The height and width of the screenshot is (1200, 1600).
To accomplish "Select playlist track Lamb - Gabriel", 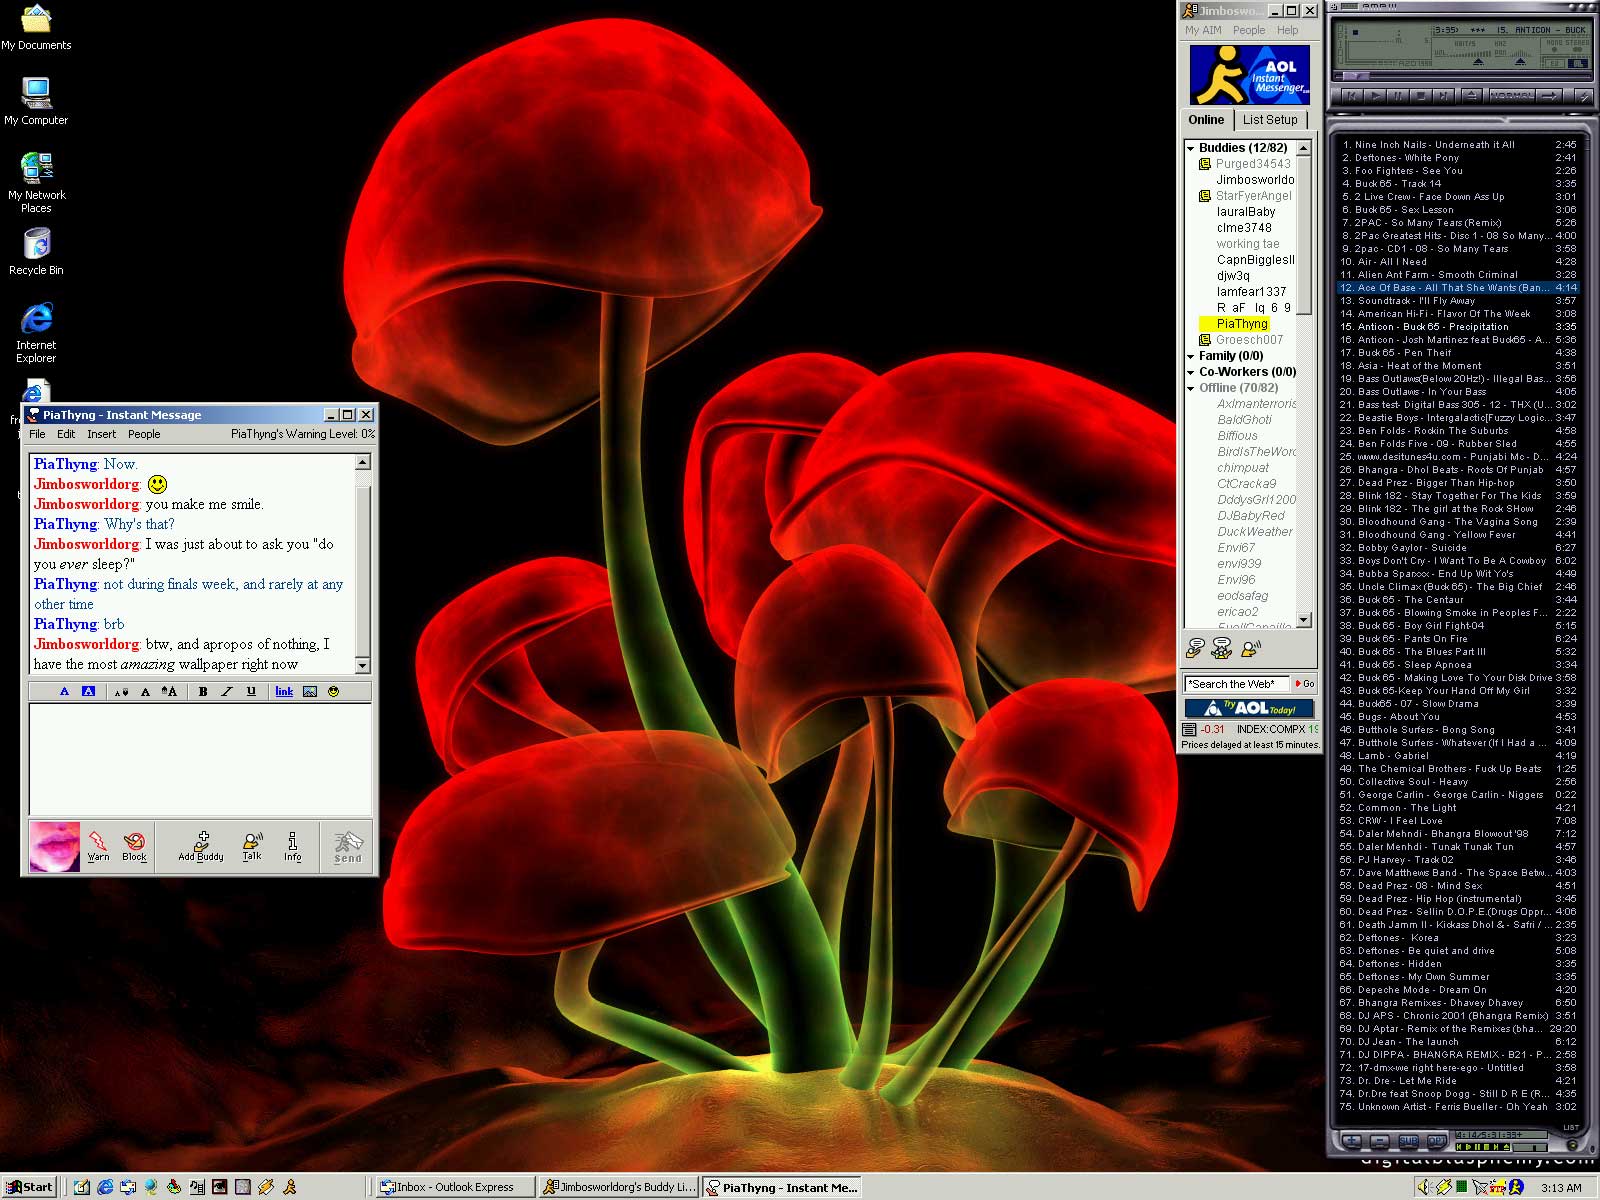I will 1458,756.
